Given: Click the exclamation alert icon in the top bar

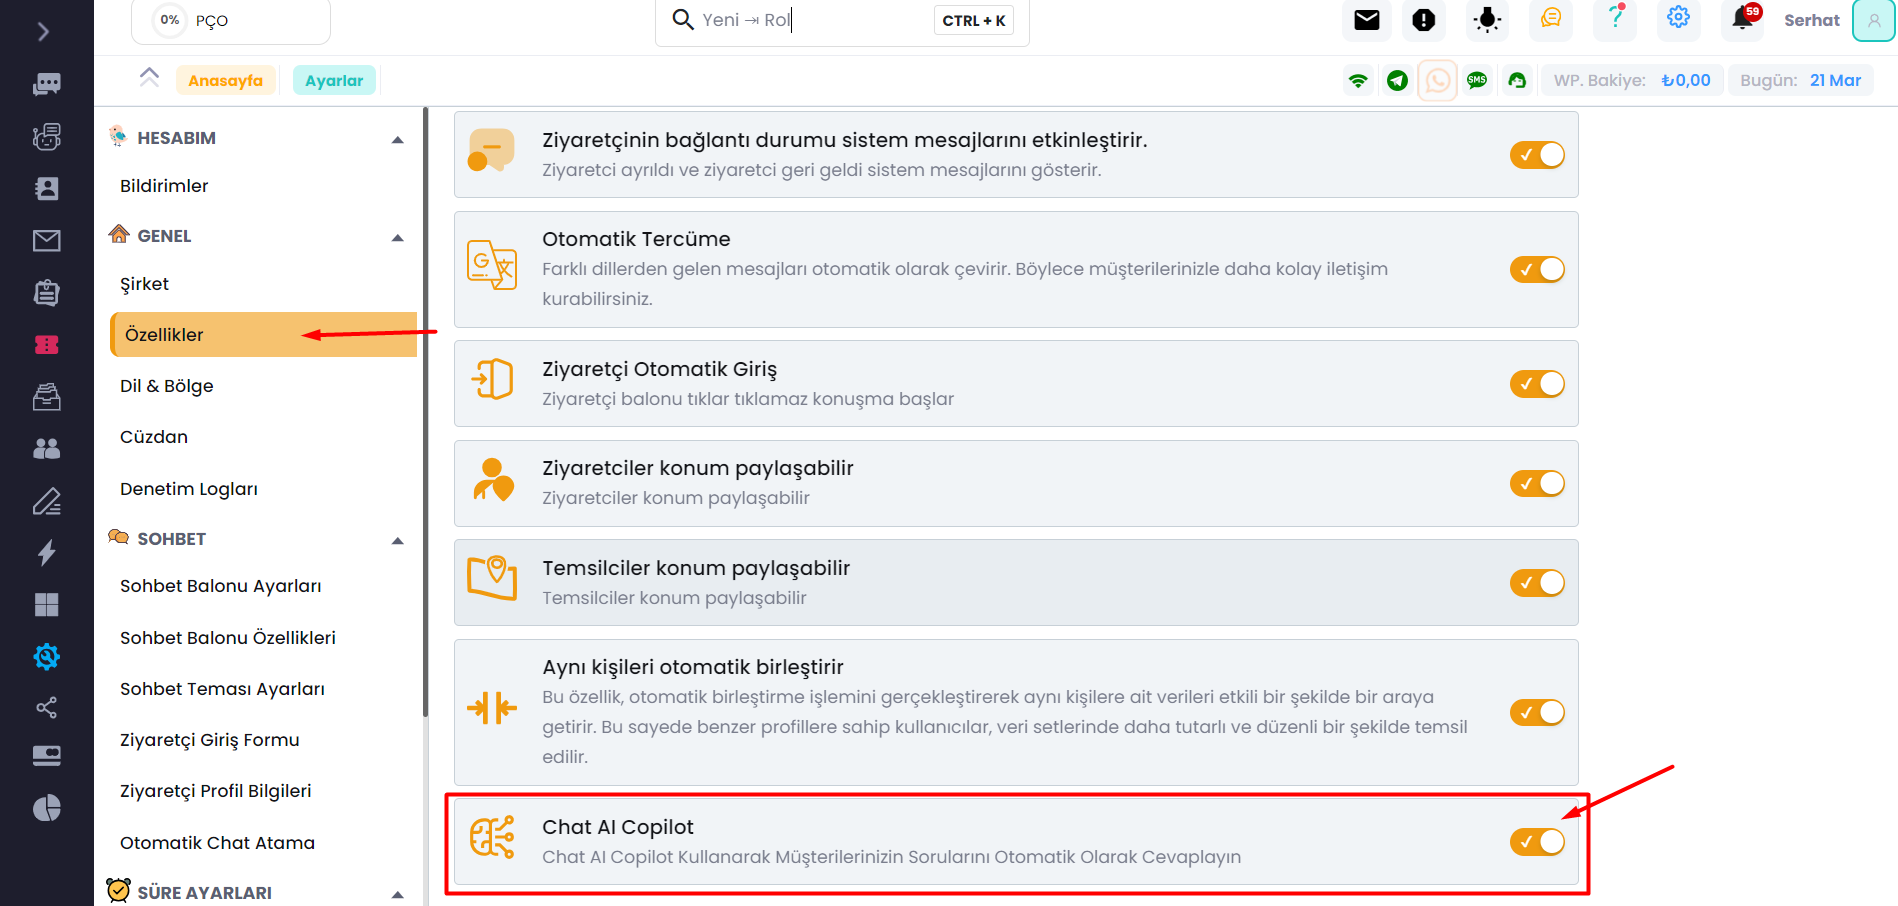Looking at the screenshot, I should (x=1424, y=20).
